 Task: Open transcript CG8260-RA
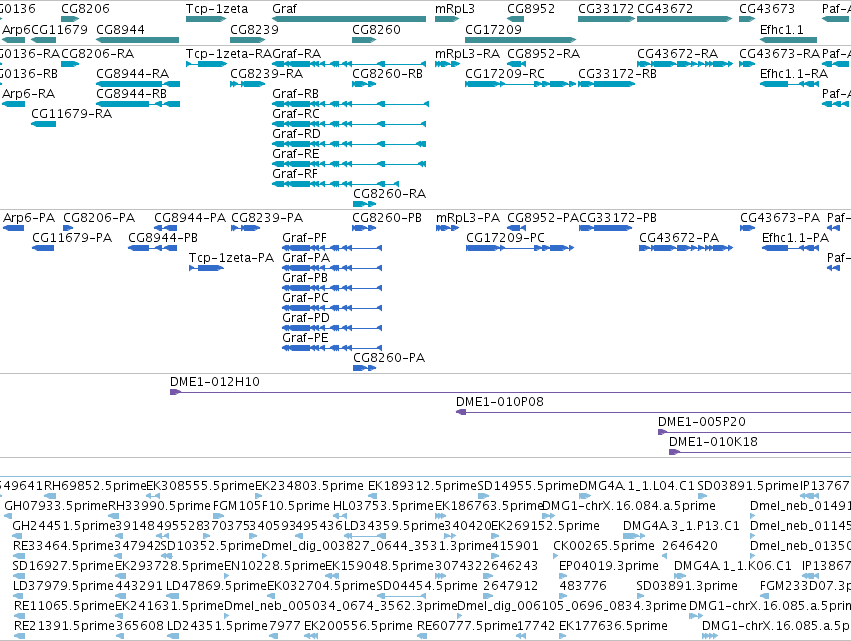click(365, 204)
